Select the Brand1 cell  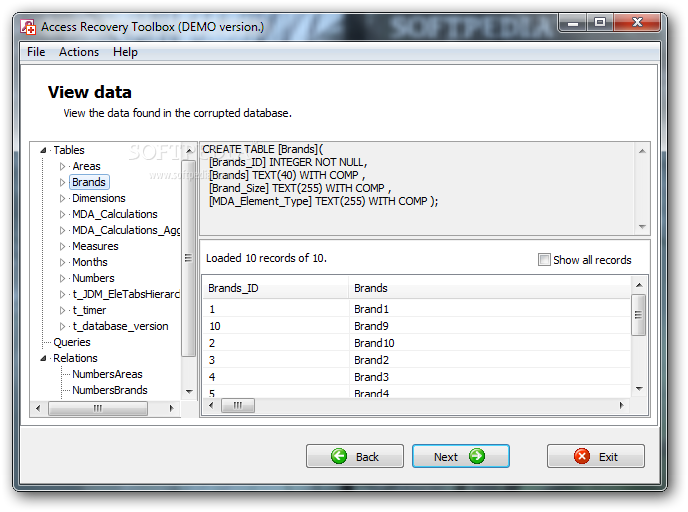tap(490, 309)
